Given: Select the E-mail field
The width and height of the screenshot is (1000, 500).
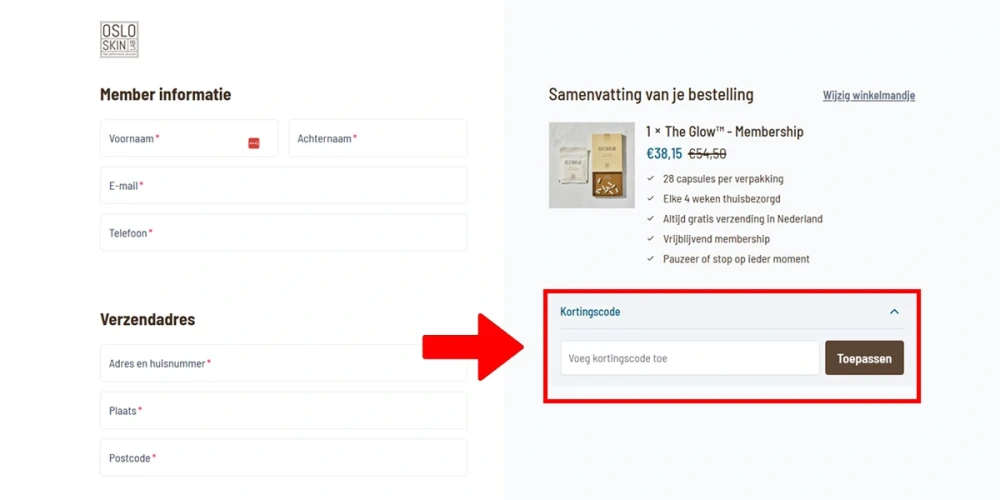Looking at the screenshot, I should [x=284, y=185].
